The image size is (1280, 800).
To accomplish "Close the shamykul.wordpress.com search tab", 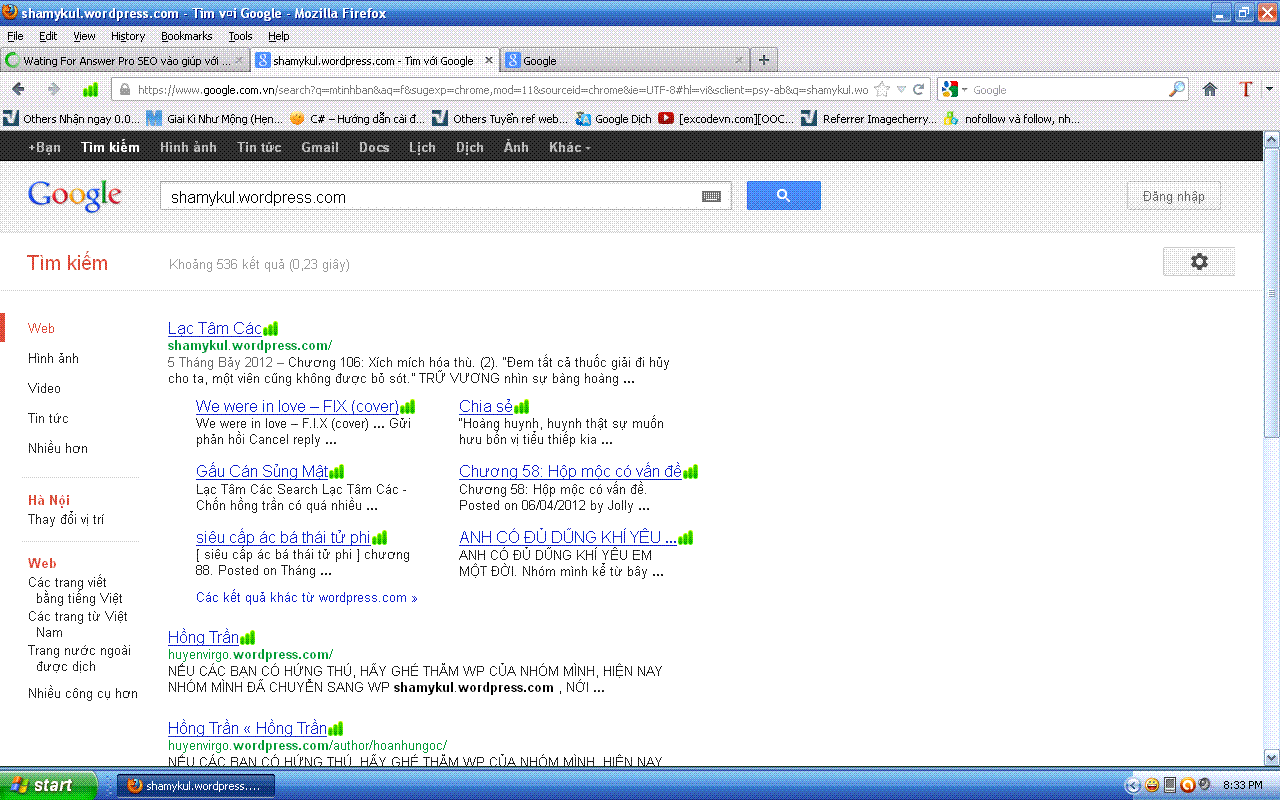I will pos(489,60).
